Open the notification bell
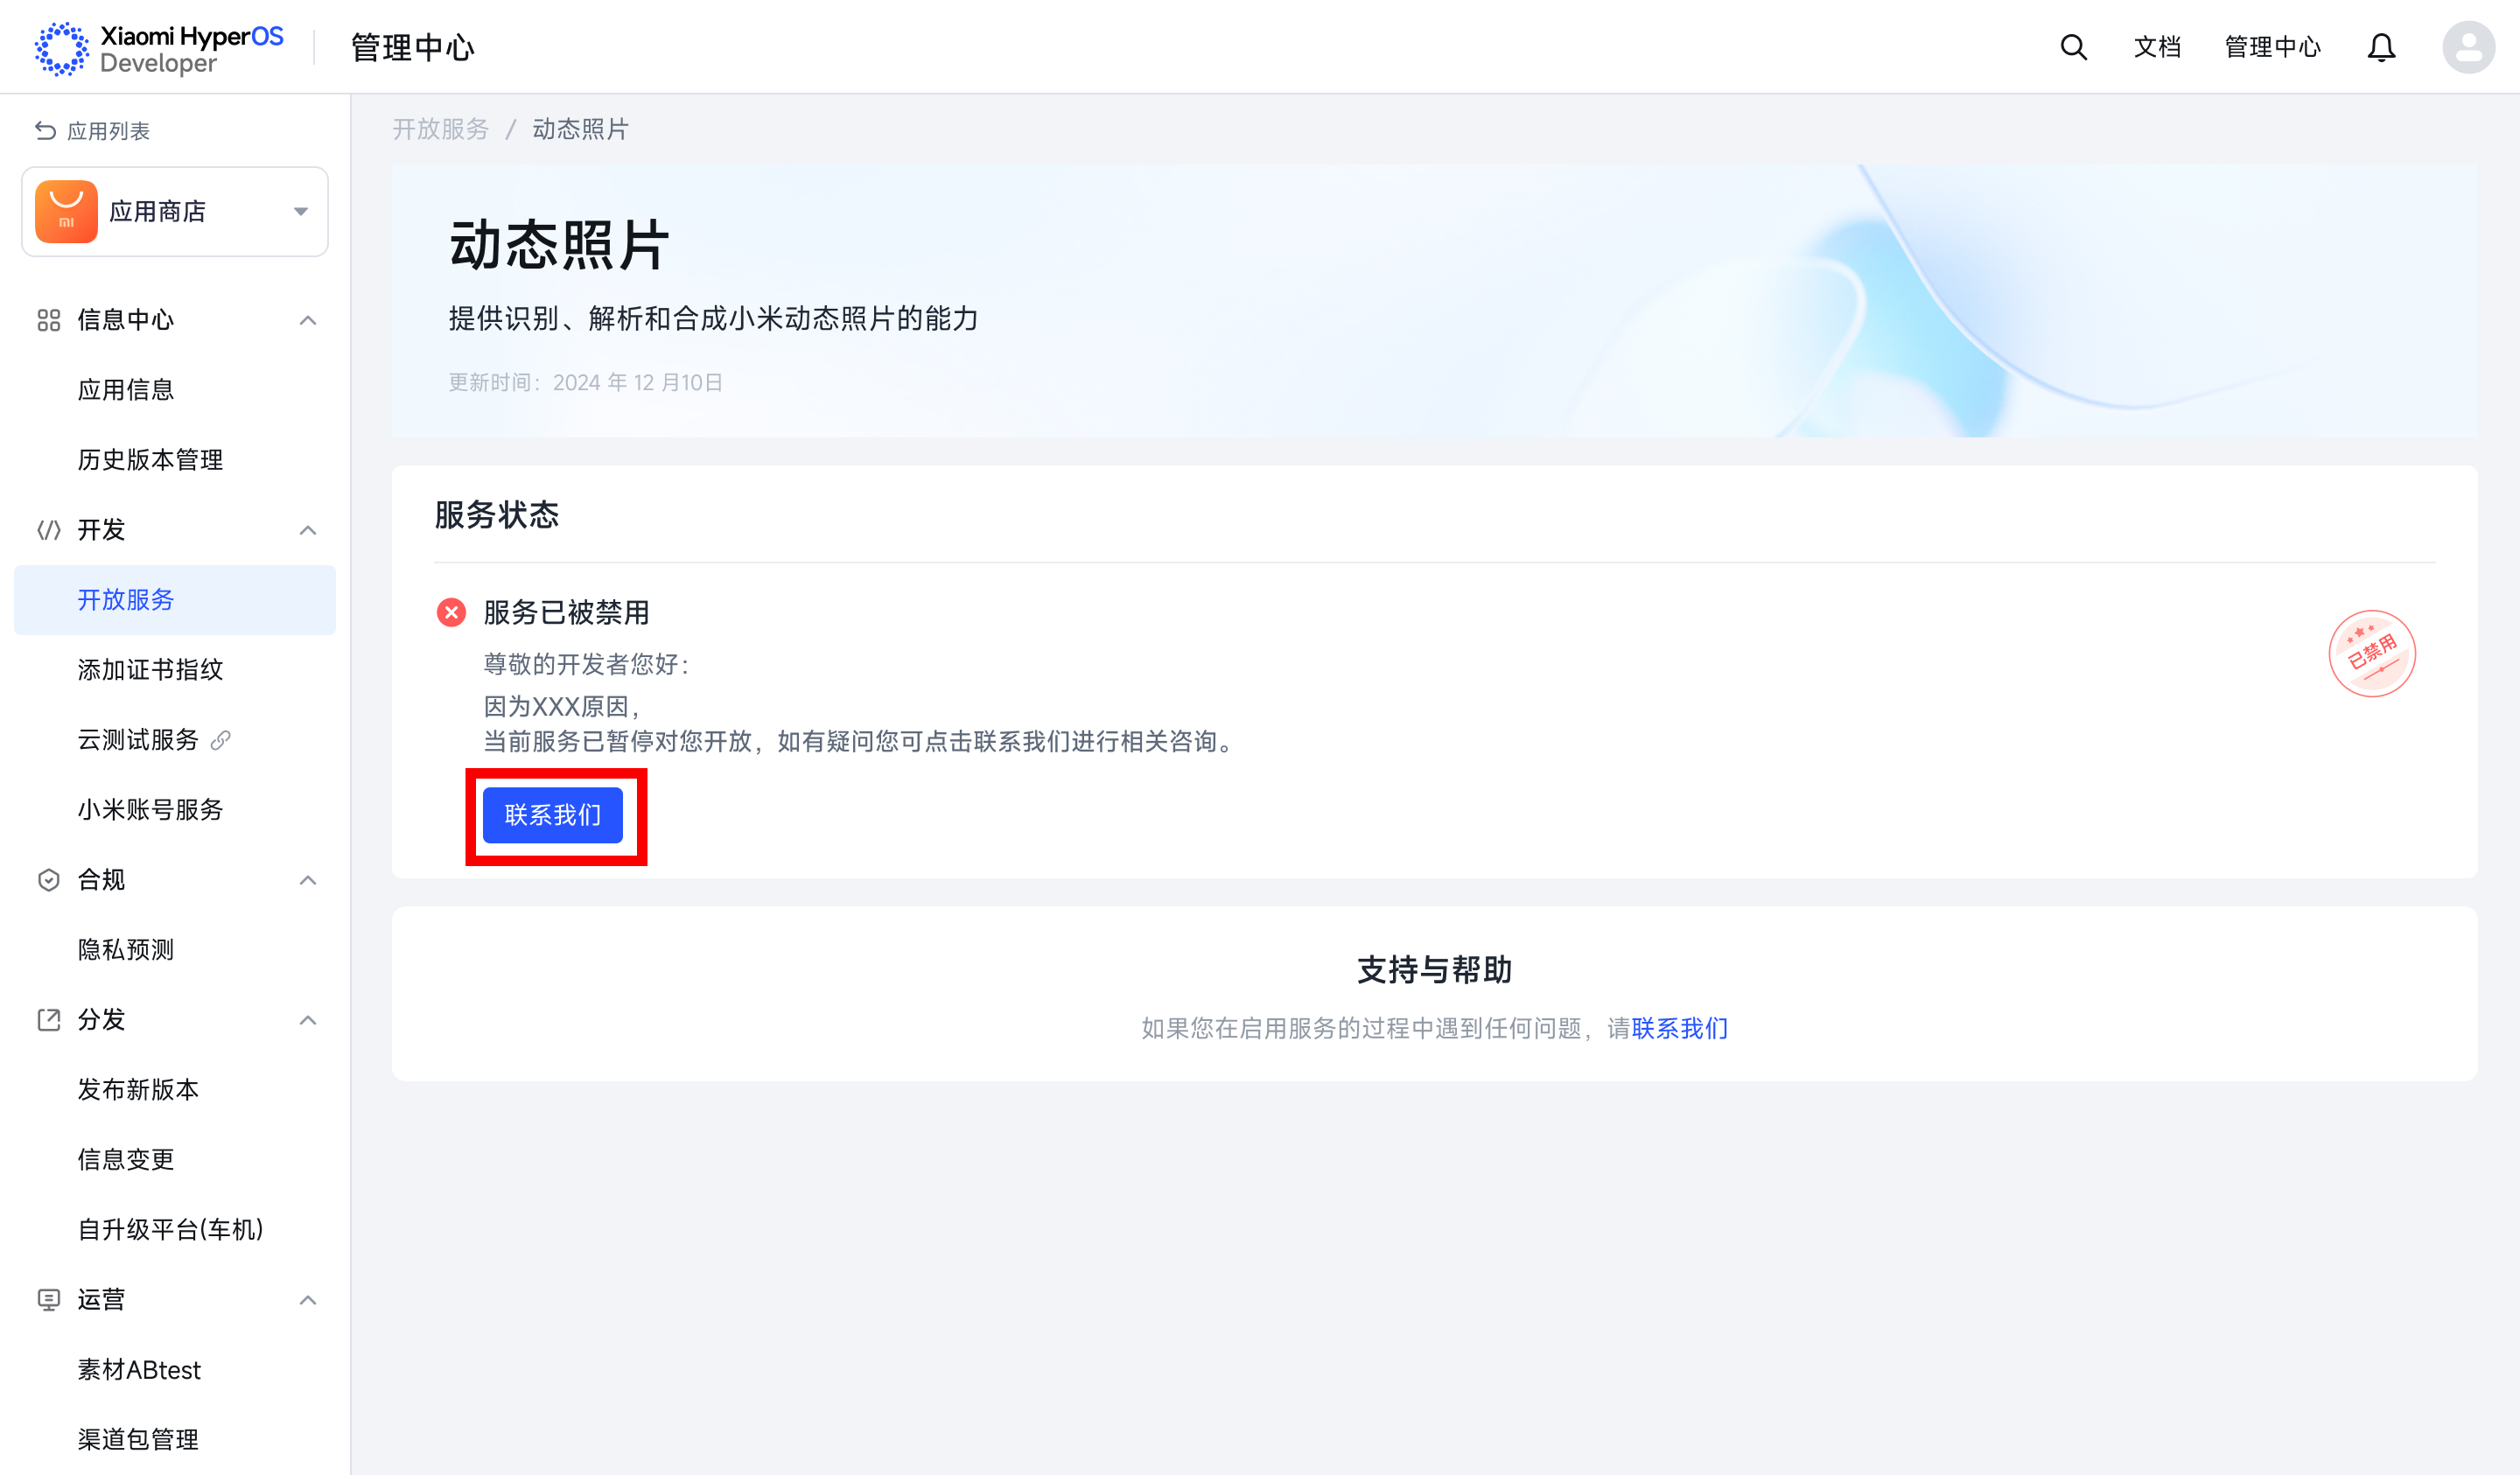The width and height of the screenshot is (2520, 1475). 2380,47
